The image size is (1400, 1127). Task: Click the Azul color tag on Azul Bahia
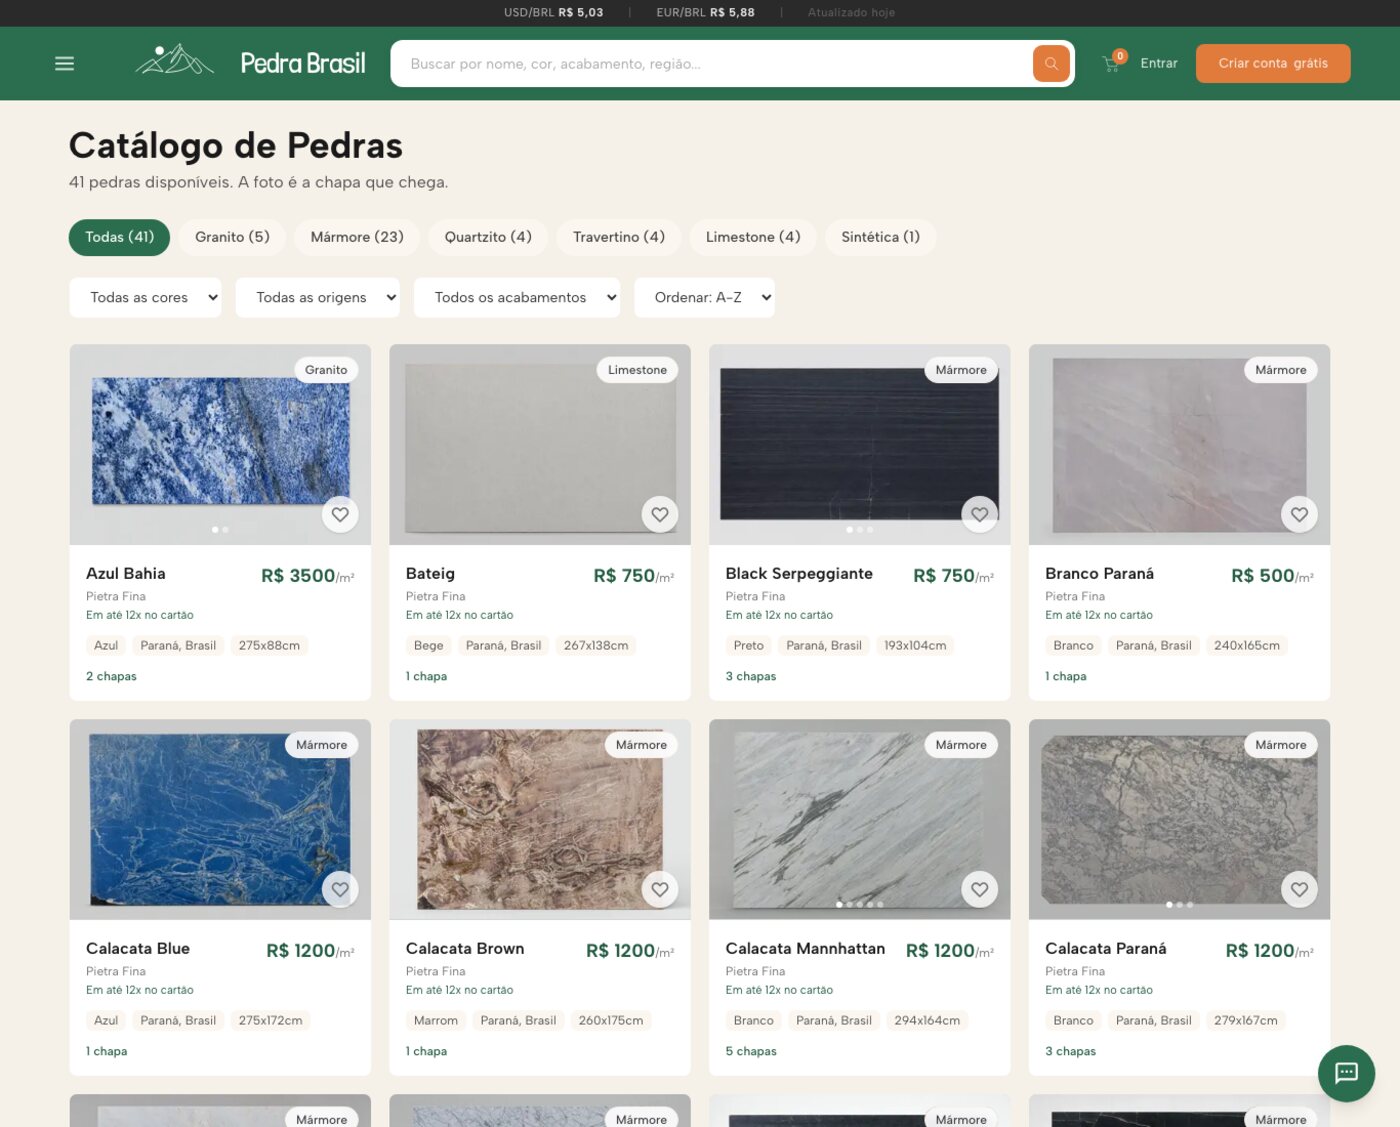(x=106, y=646)
